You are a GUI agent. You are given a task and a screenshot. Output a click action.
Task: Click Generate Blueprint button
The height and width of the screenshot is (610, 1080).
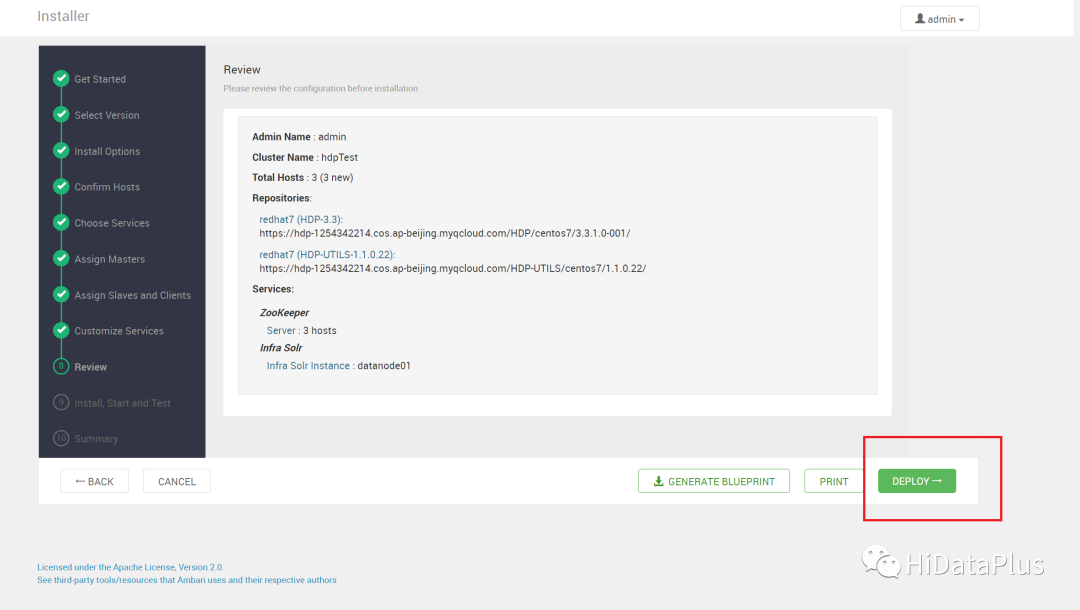point(714,481)
